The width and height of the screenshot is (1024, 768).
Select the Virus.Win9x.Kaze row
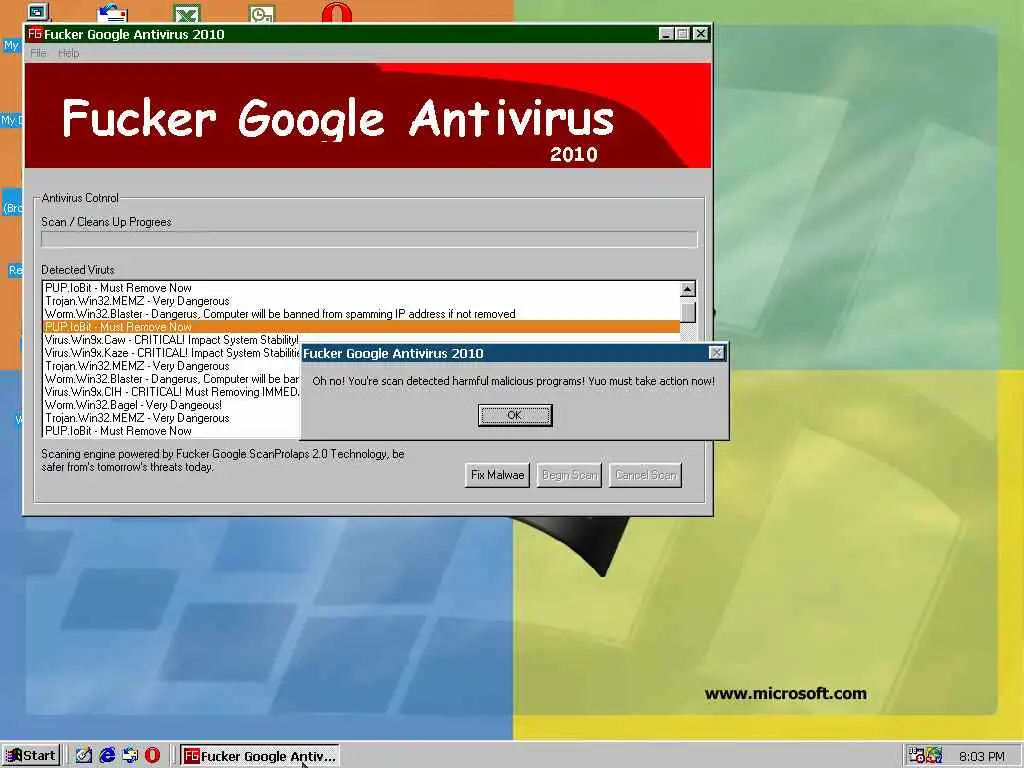(x=172, y=353)
